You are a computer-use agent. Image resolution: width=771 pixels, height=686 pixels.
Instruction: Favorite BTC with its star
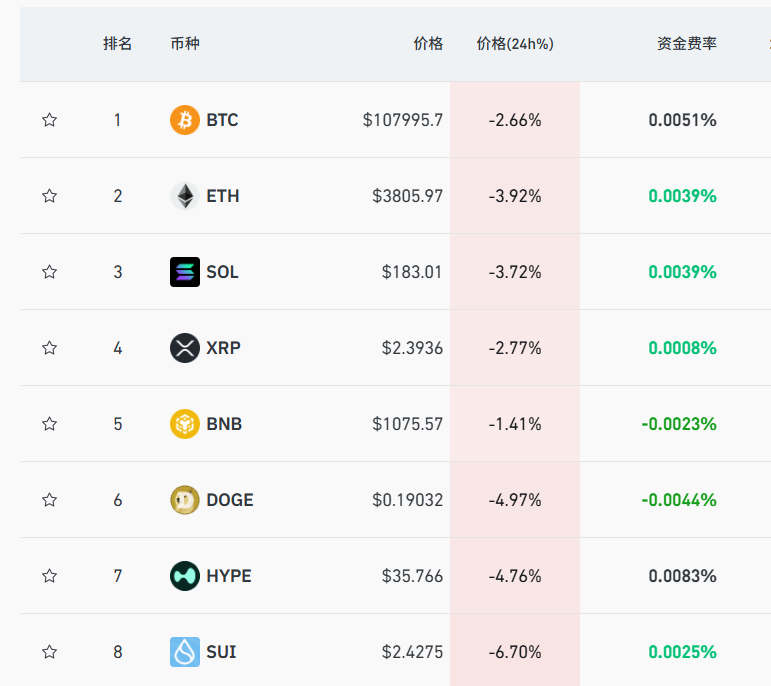pyautogui.click(x=49, y=120)
